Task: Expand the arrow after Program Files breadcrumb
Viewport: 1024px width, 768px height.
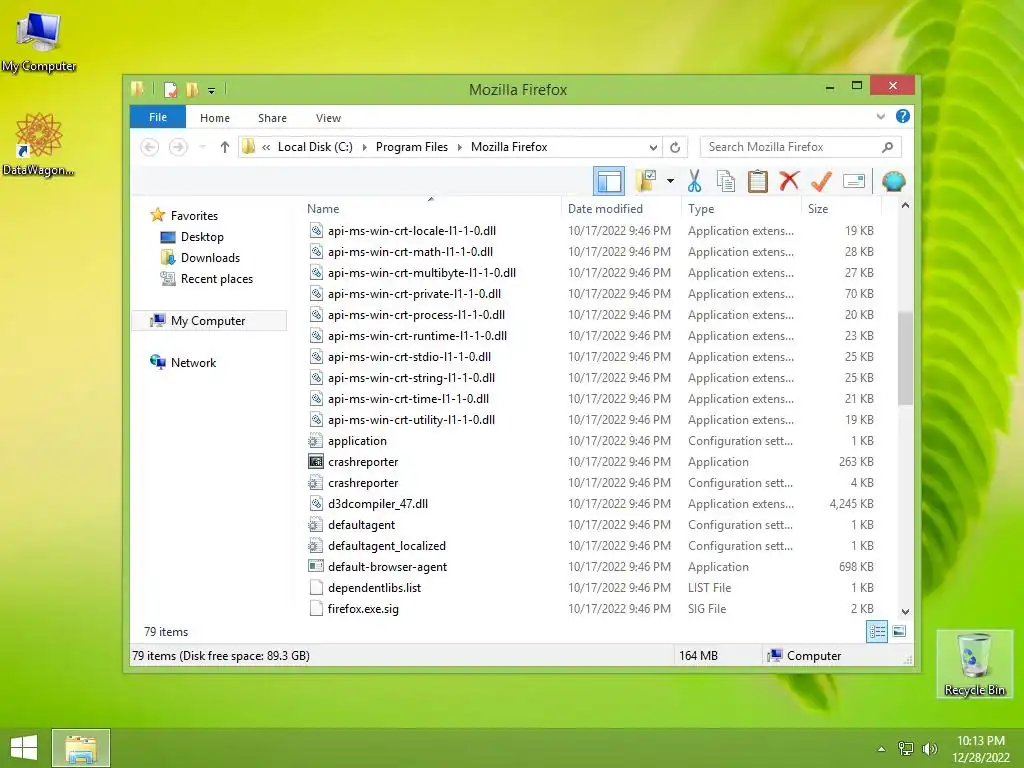Action: (x=459, y=148)
